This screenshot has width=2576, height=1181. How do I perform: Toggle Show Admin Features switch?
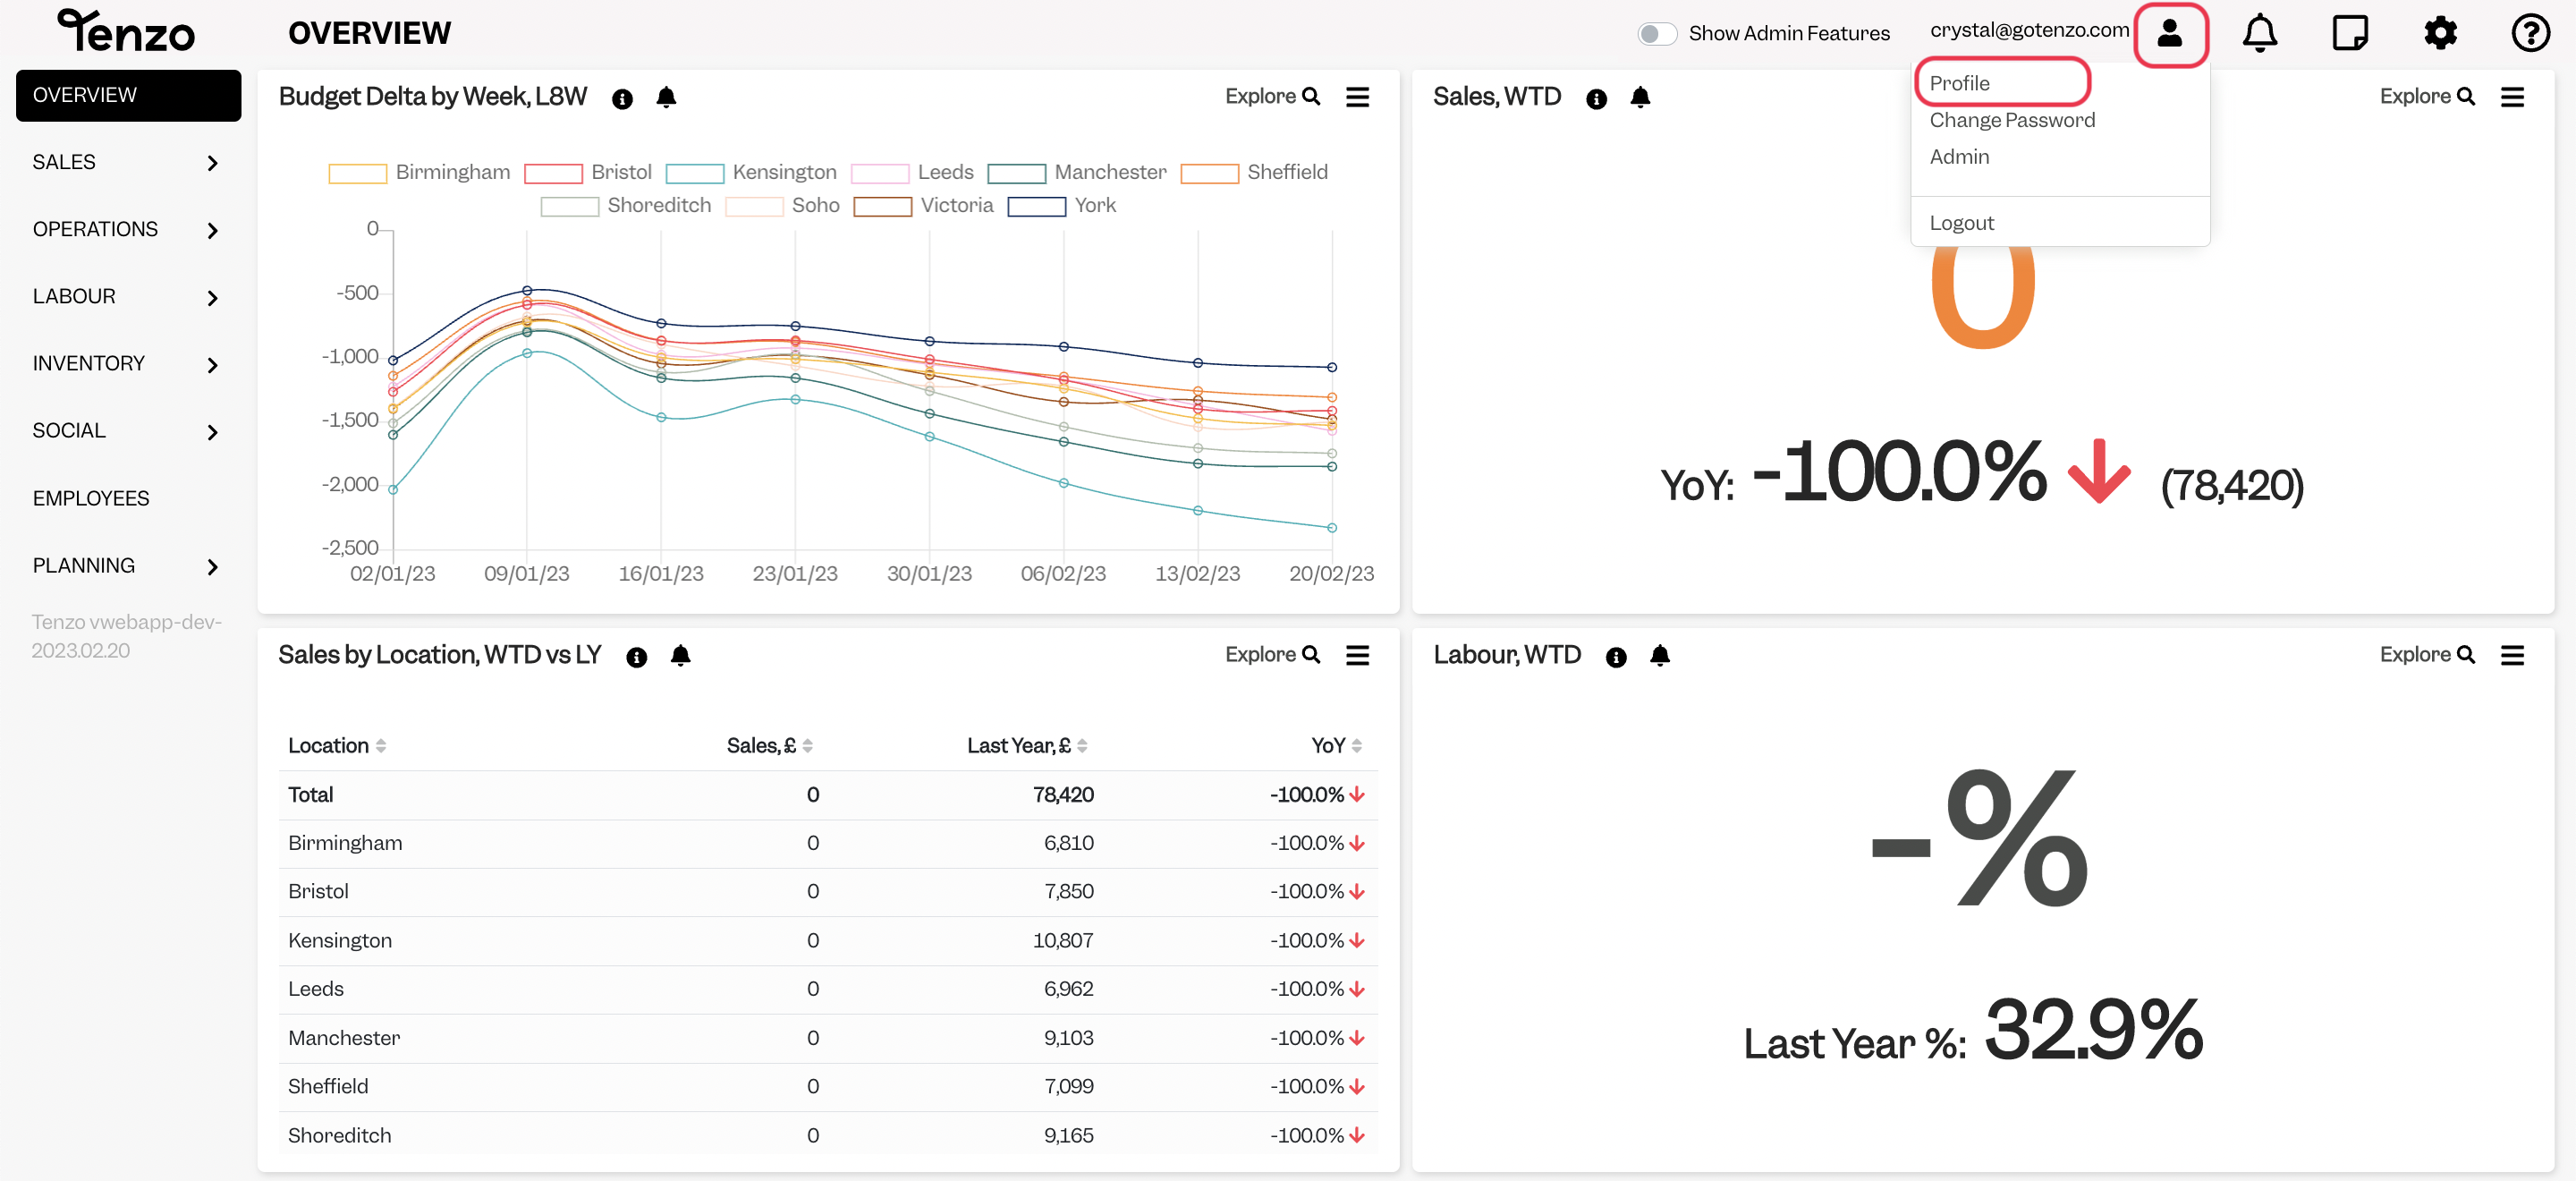pos(1656,34)
